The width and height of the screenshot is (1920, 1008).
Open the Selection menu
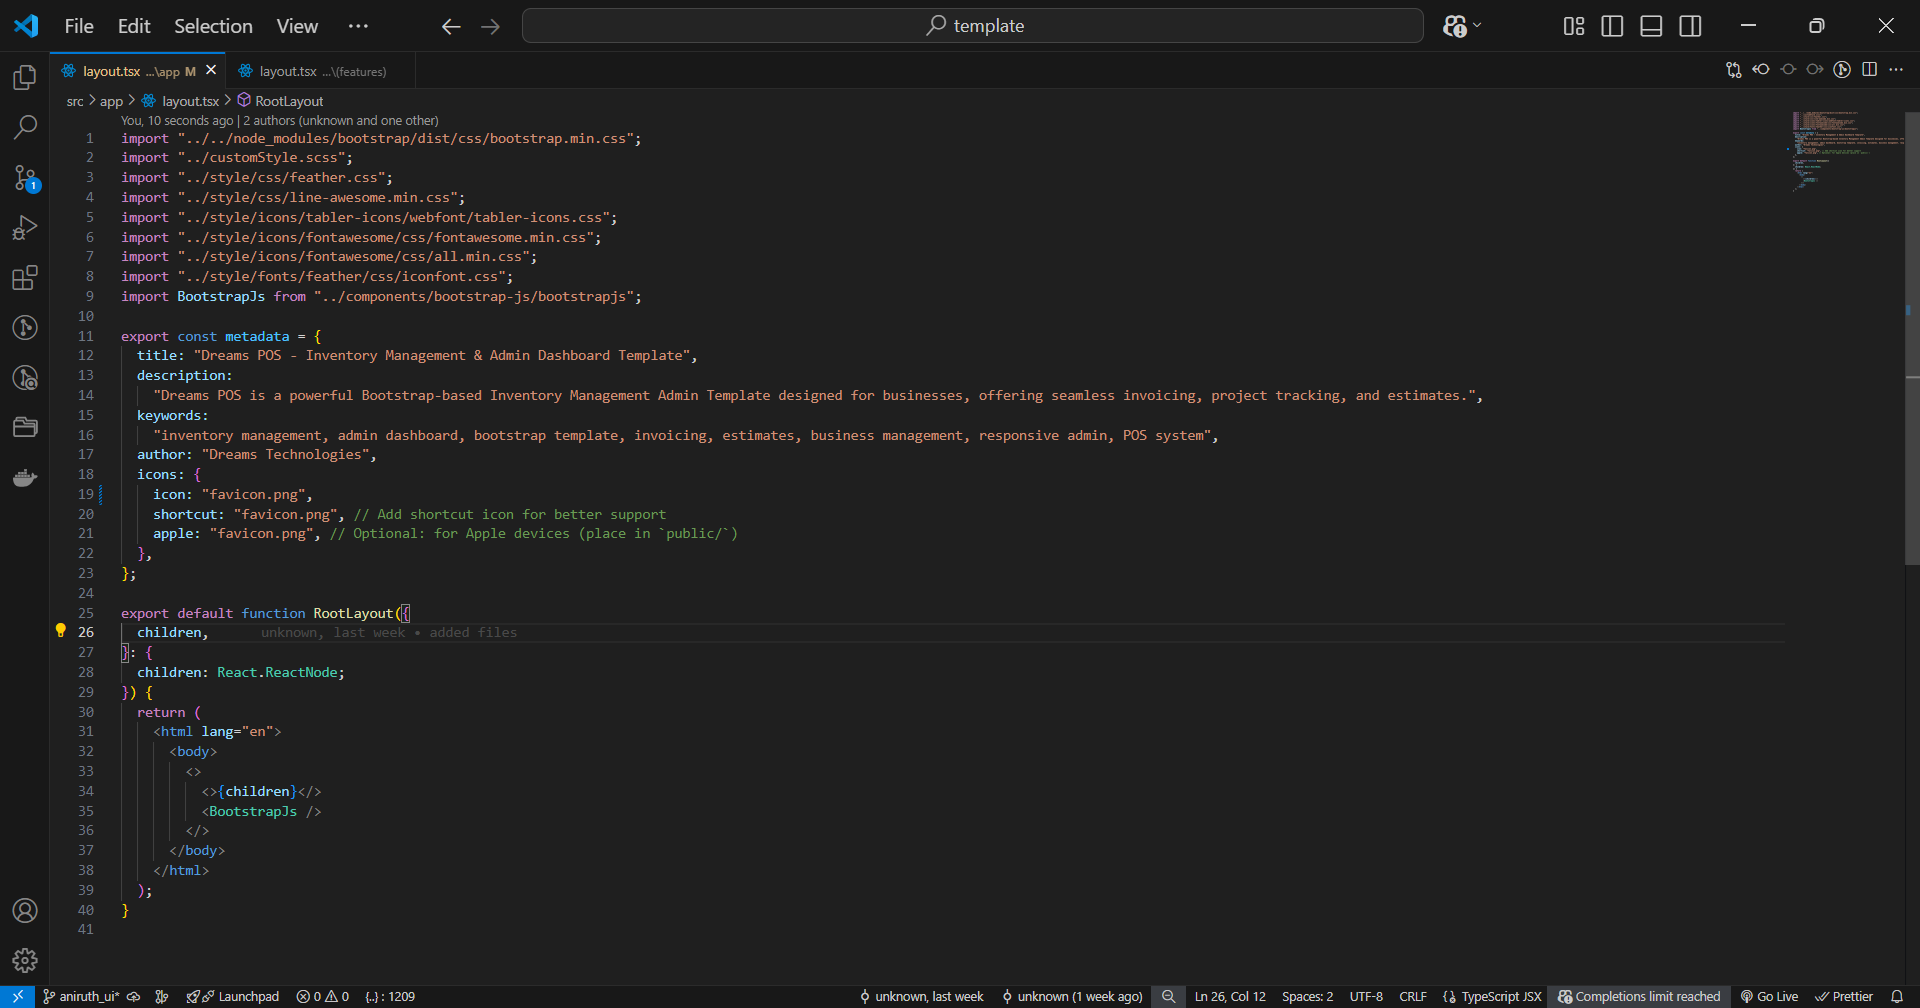pyautogui.click(x=213, y=26)
